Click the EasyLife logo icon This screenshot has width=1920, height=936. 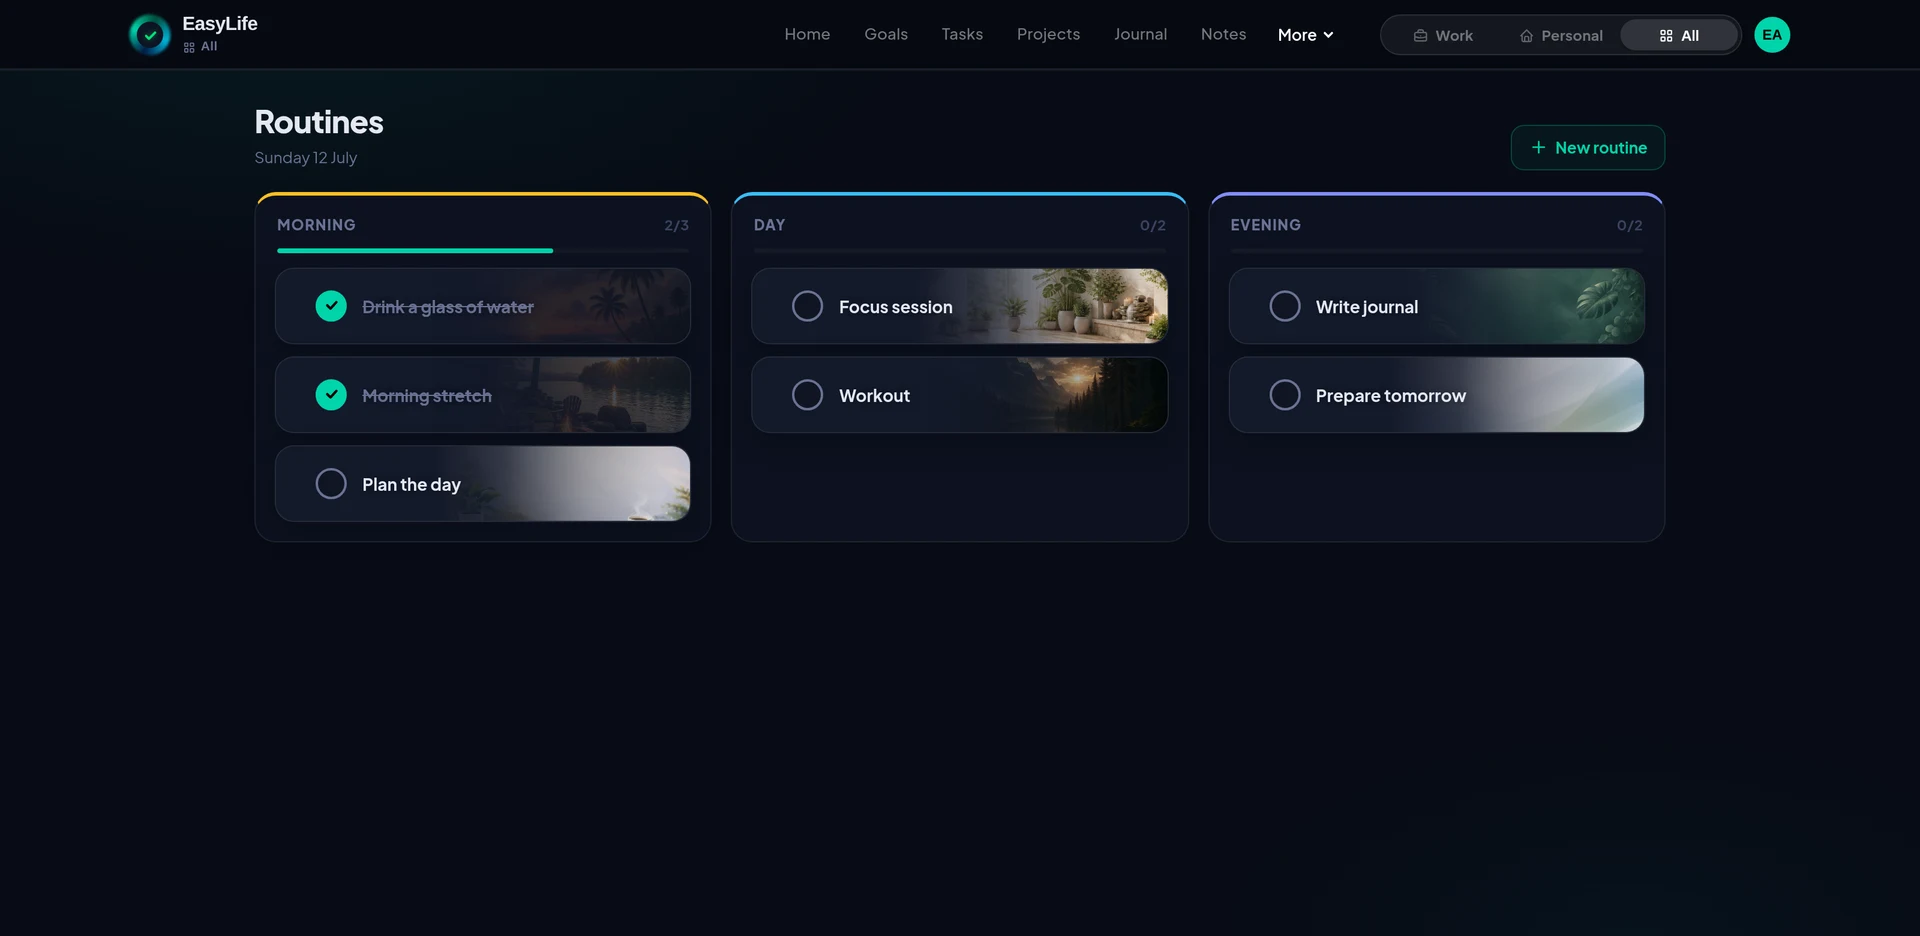point(150,35)
